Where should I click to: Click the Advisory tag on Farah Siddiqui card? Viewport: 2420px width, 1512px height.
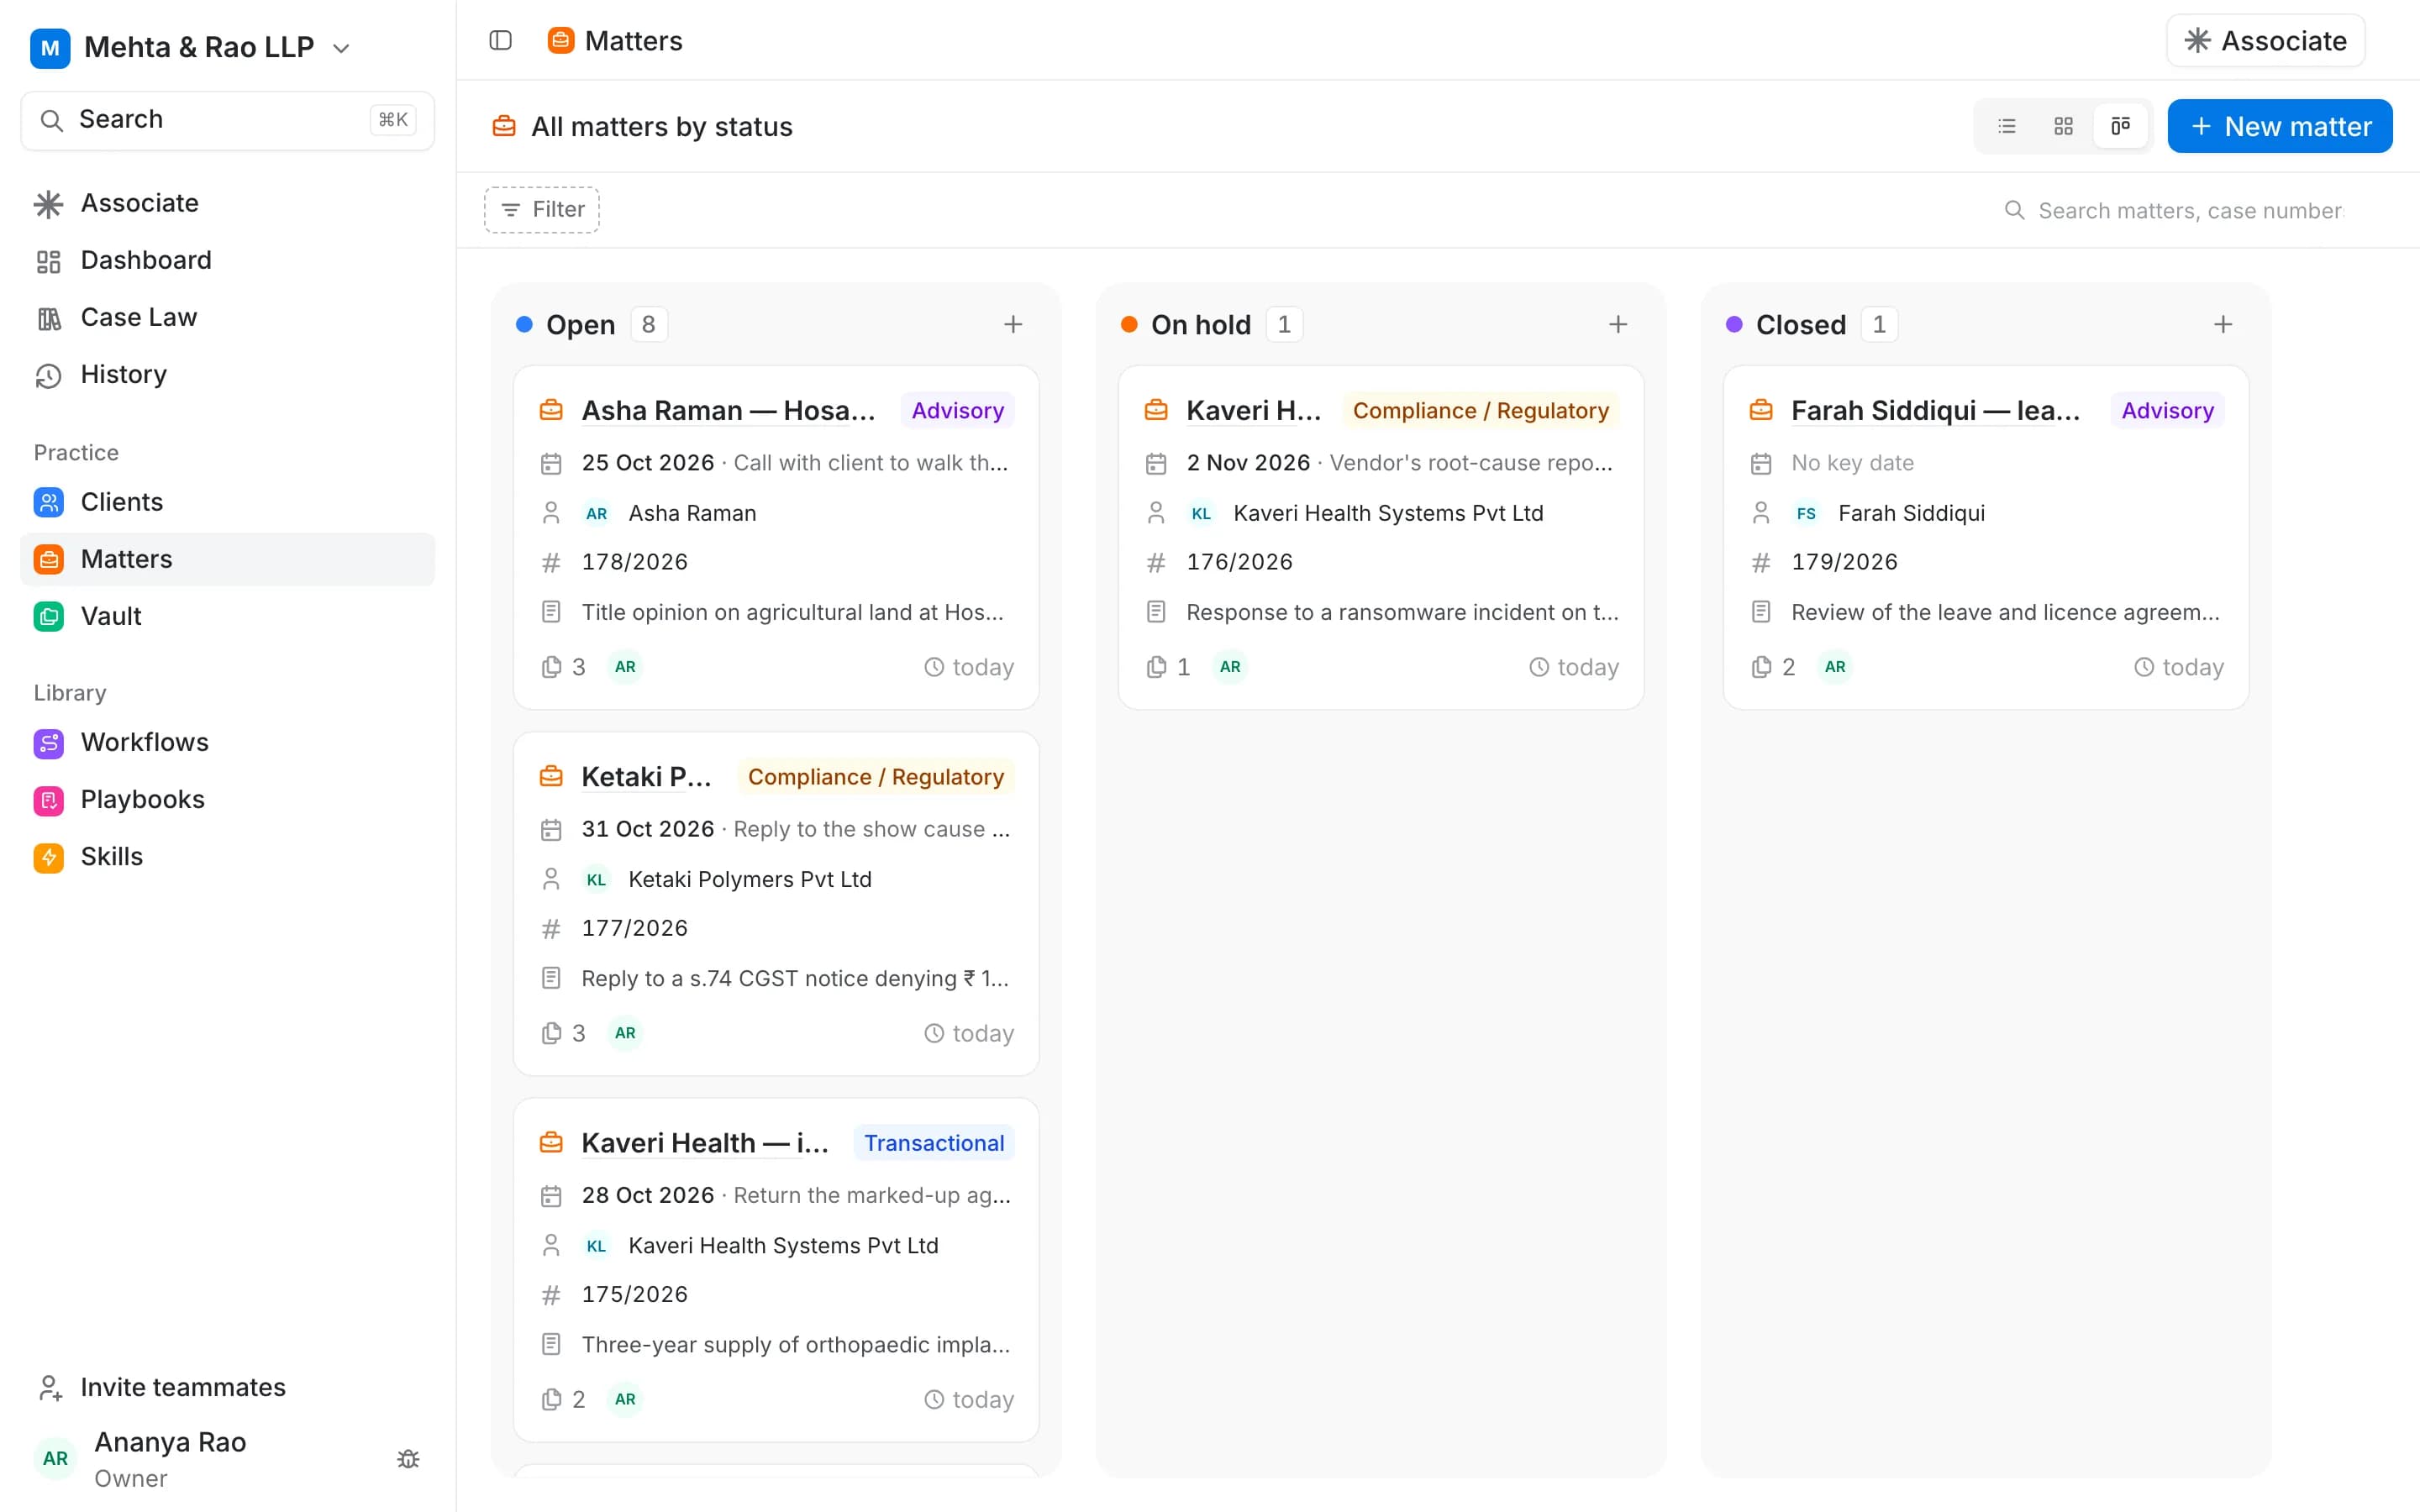[2167, 411]
